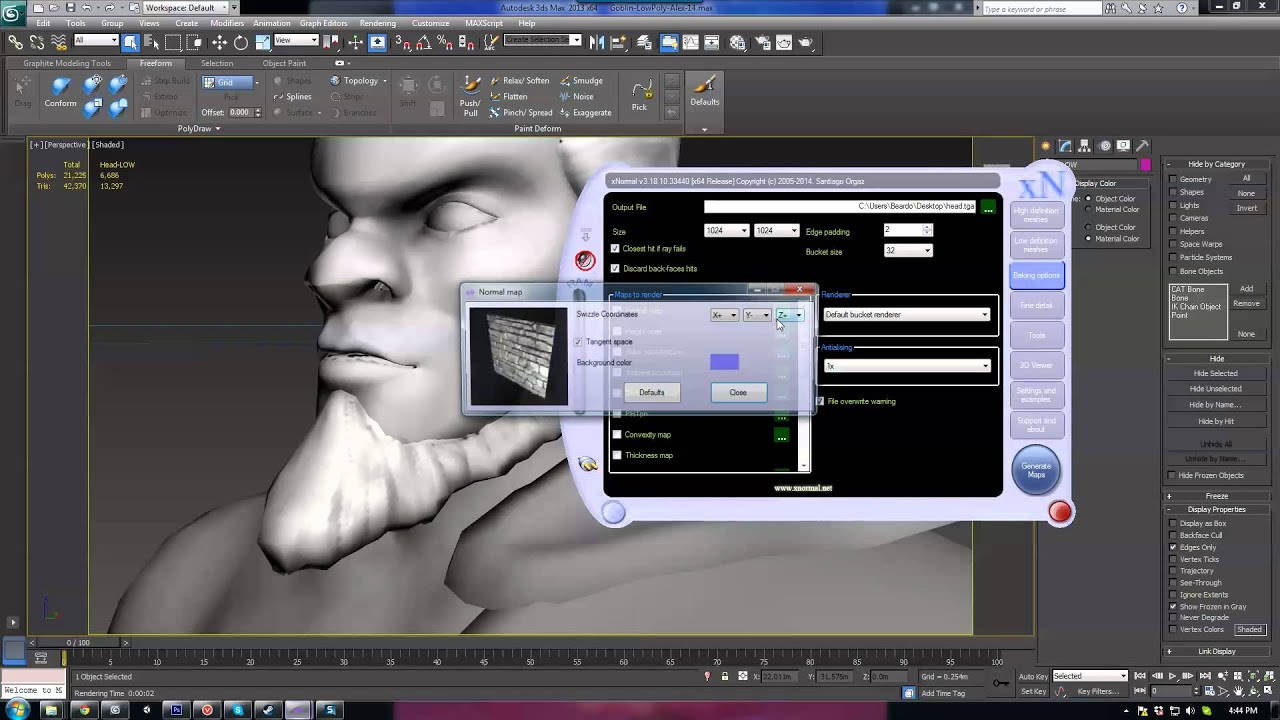This screenshot has width=1280, height=720.
Task: Choose the Flatten paint deform tool
Action: (509, 97)
